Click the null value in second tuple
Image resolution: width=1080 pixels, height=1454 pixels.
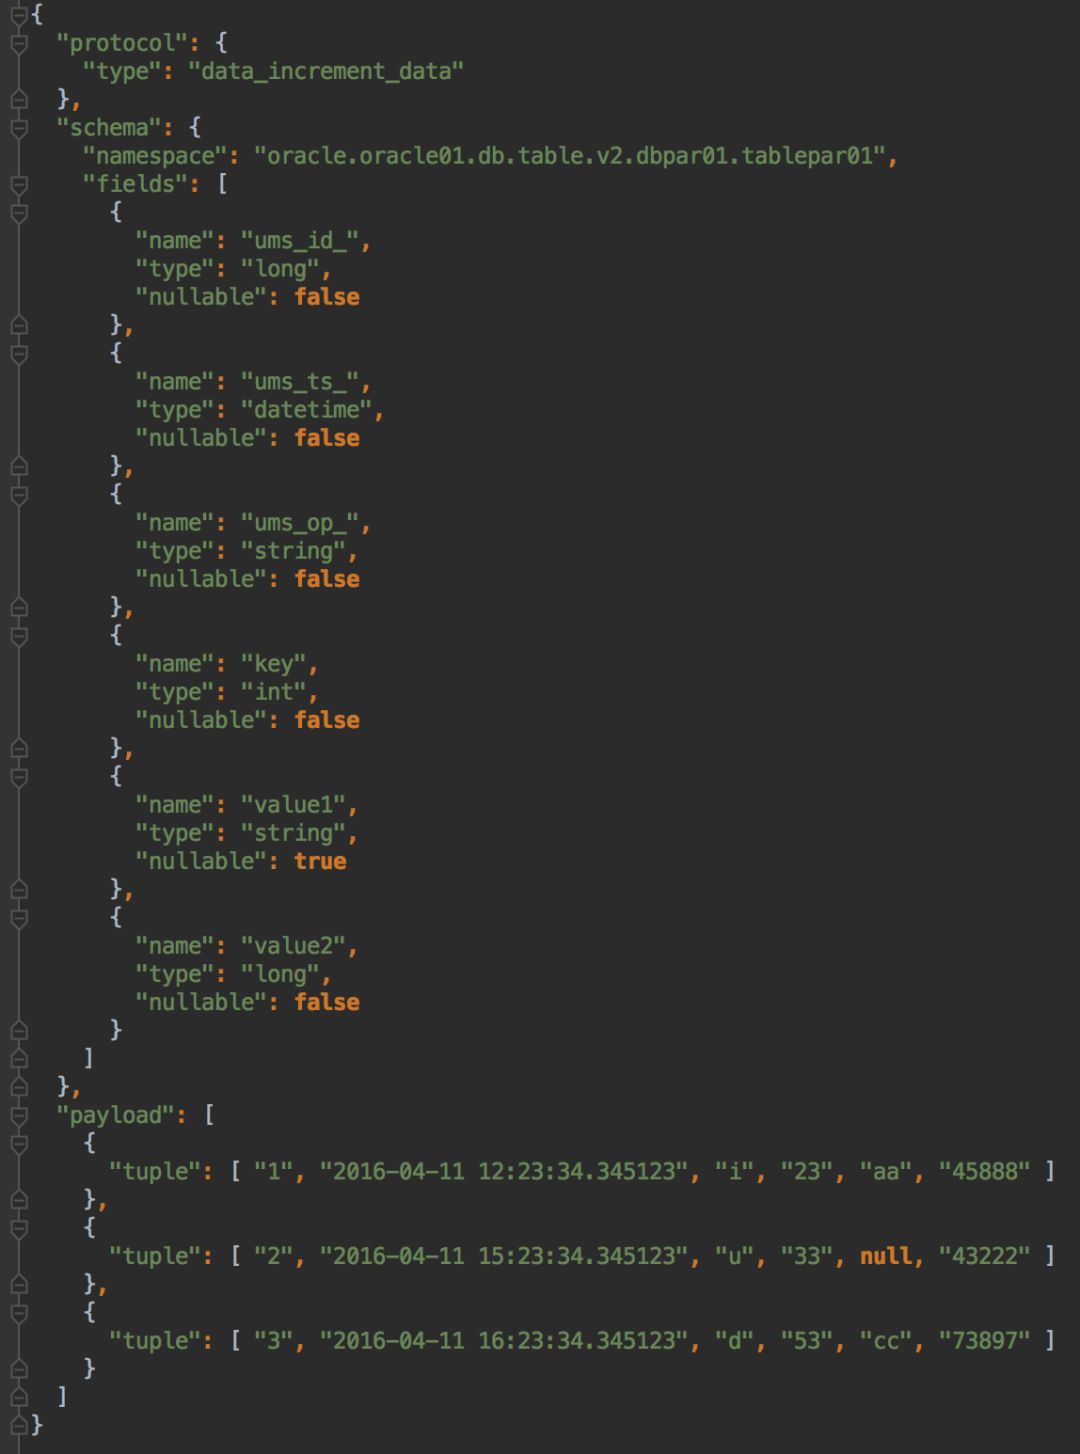point(886,1256)
